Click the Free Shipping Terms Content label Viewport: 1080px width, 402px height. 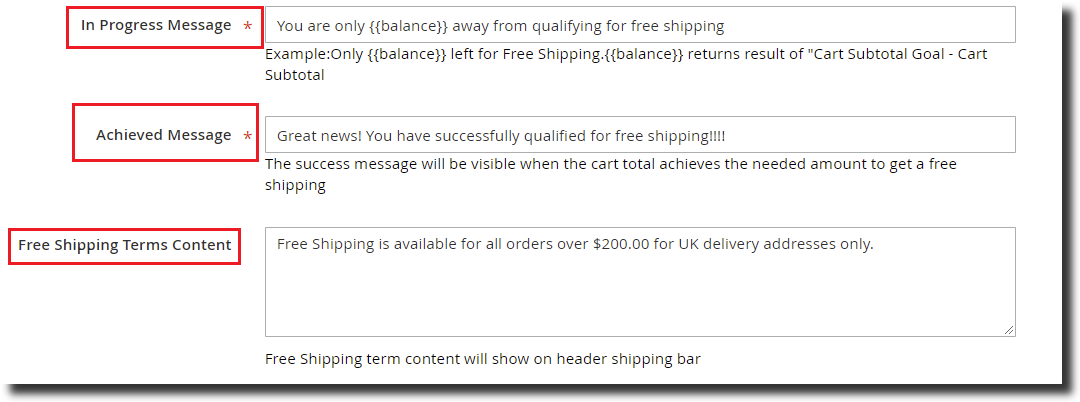click(x=124, y=245)
